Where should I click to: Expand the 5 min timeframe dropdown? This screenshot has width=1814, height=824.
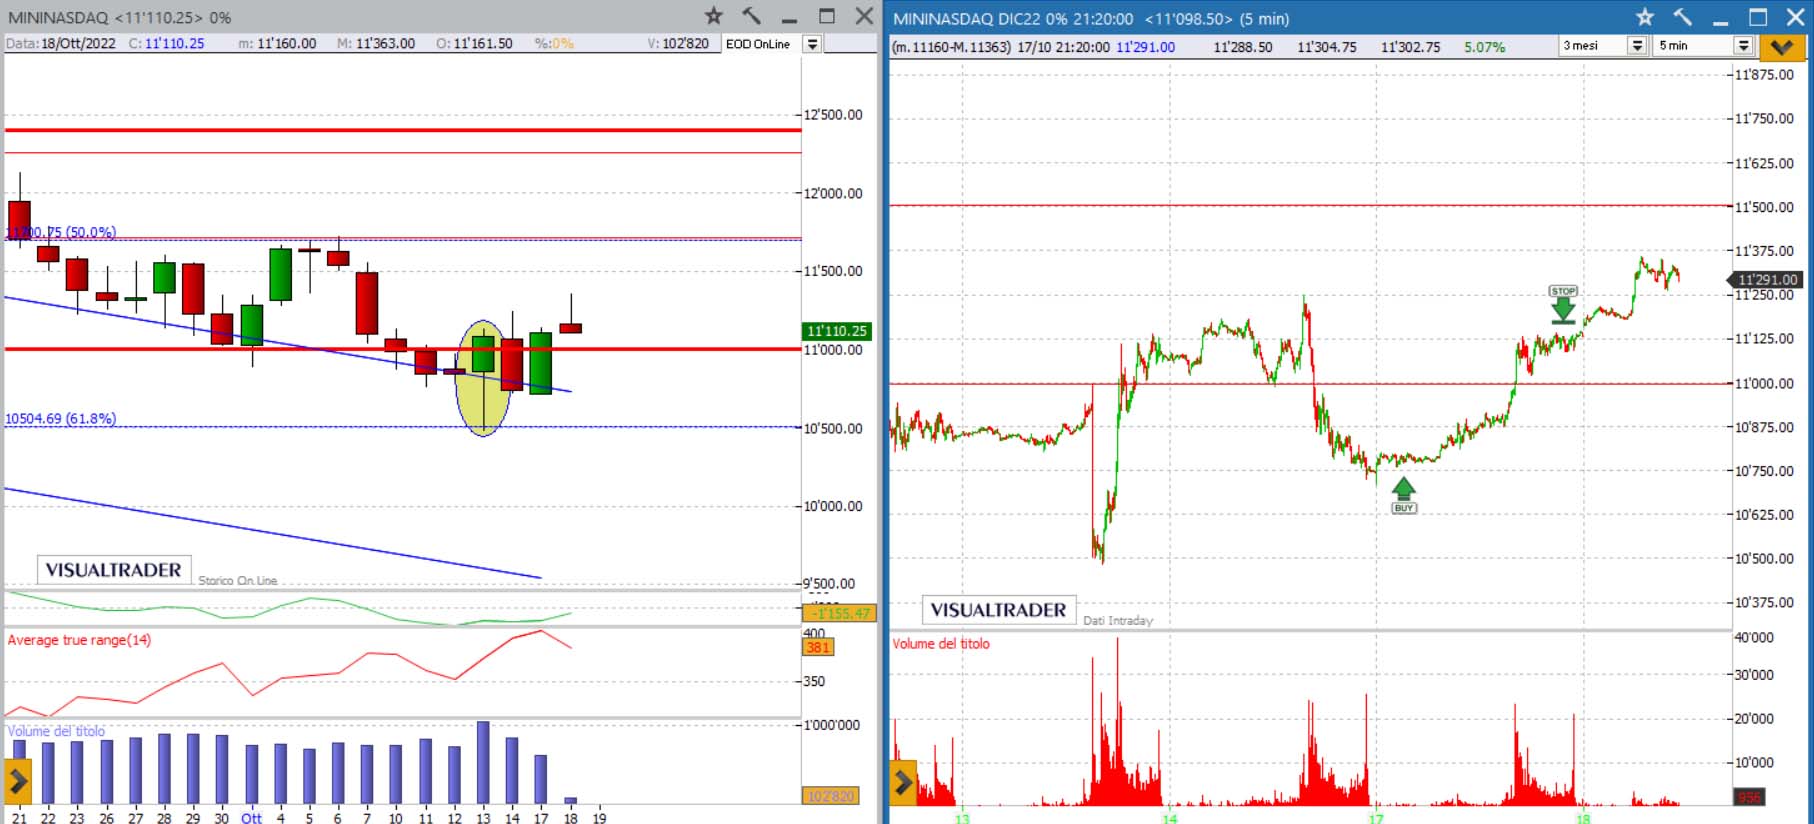(1743, 46)
